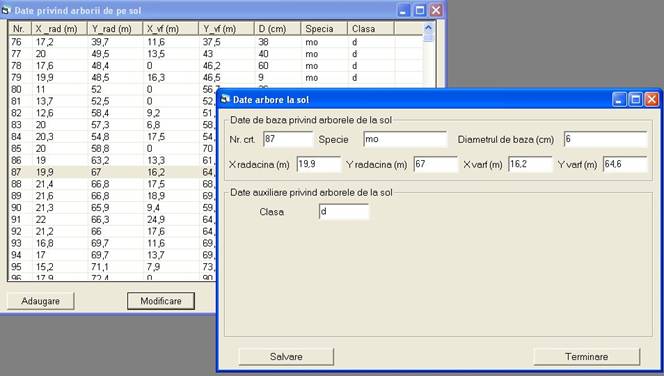664x376 pixels.
Task: Select row number 80 in table
Action: tap(112, 89)
